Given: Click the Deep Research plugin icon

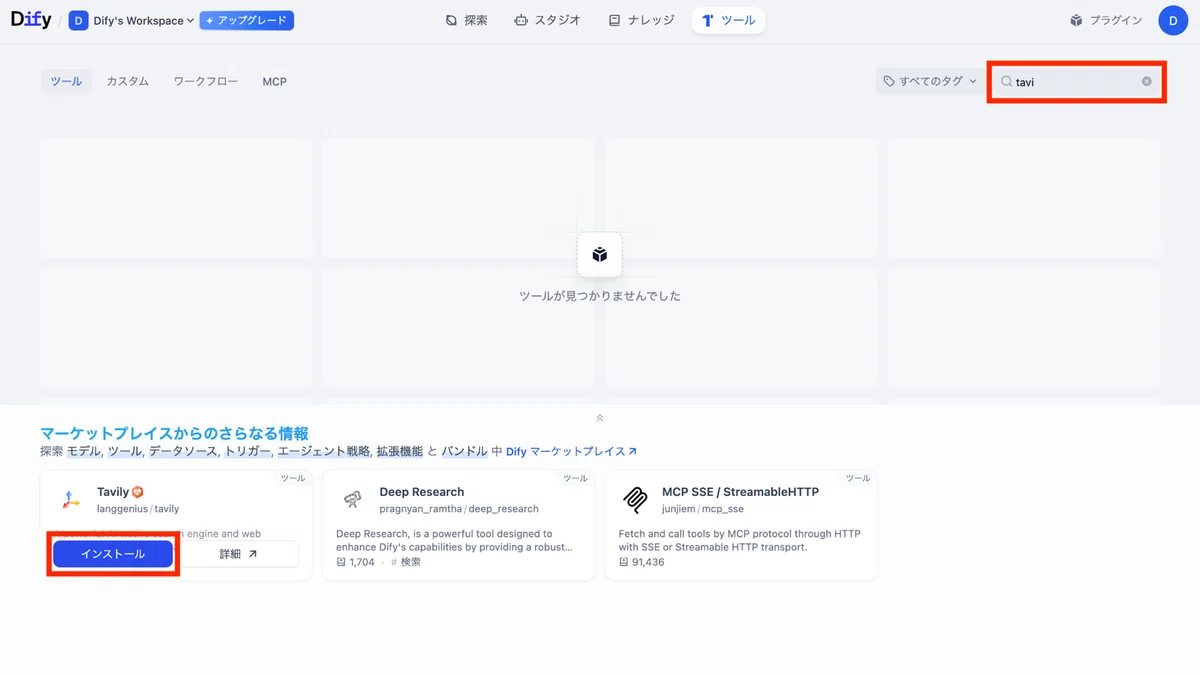Looking at the screenshot, I should click(351, 500).
